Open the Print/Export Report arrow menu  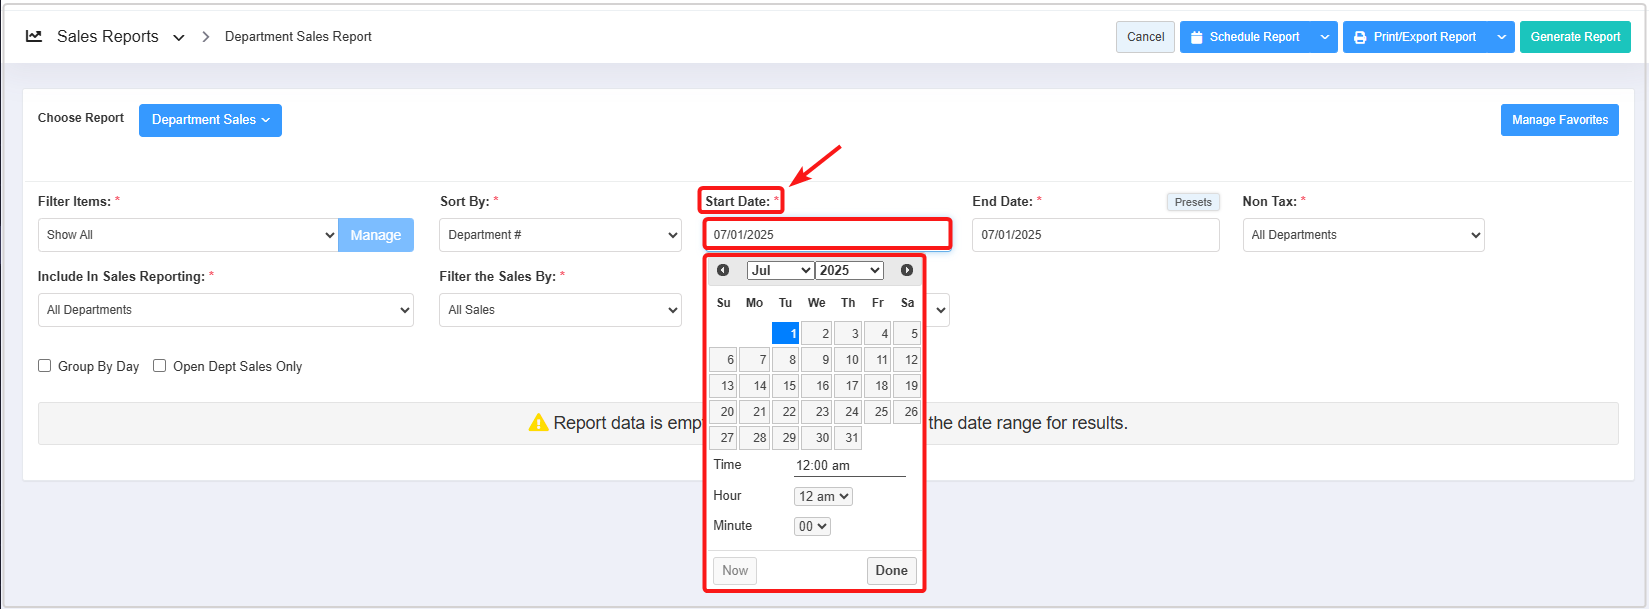1501,37
